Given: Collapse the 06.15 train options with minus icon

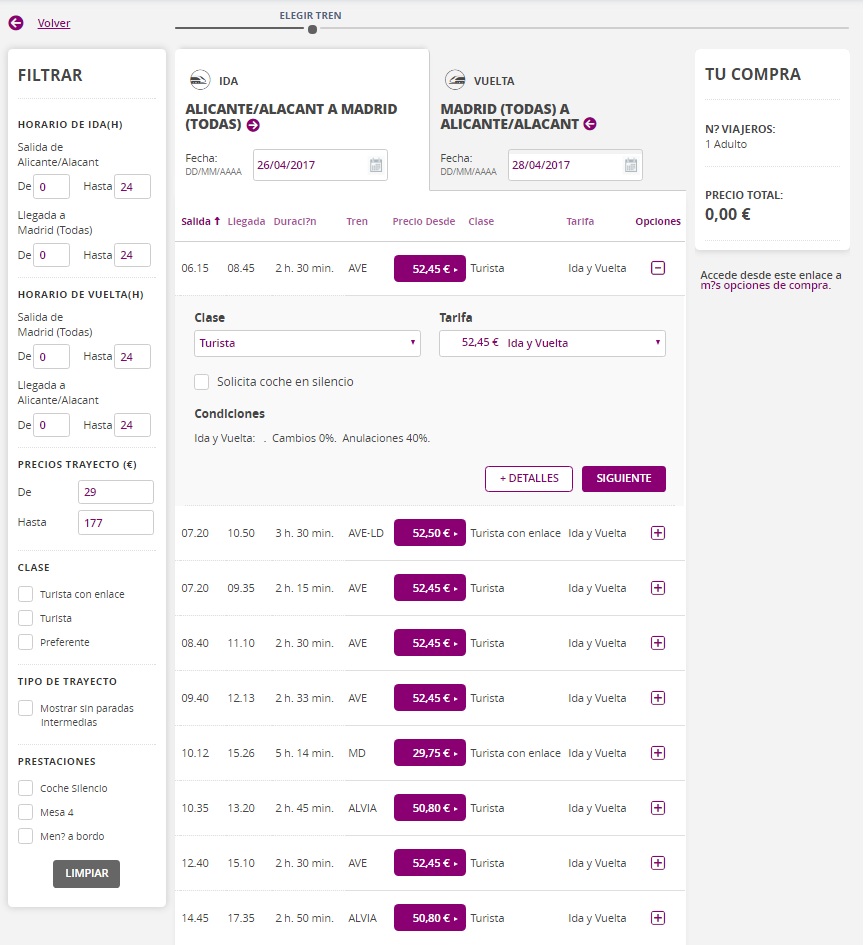Looking at the screenshot, I should pos(657,268).
